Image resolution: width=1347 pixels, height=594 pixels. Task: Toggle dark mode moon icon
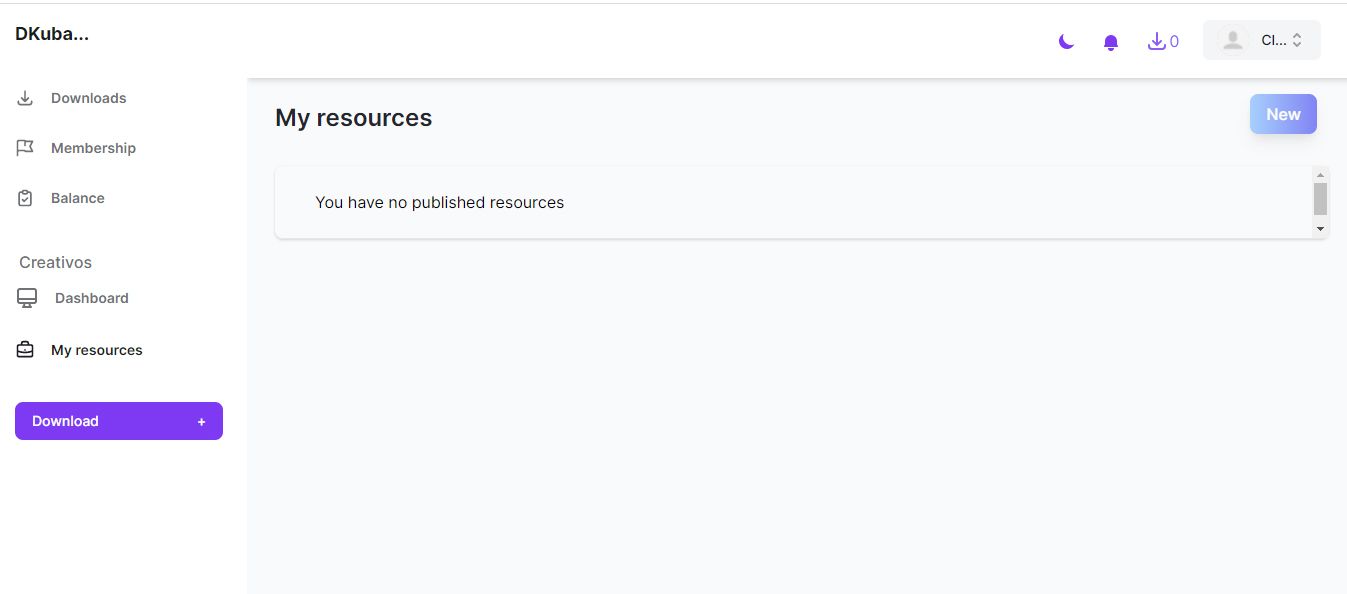click(1066, 42)
